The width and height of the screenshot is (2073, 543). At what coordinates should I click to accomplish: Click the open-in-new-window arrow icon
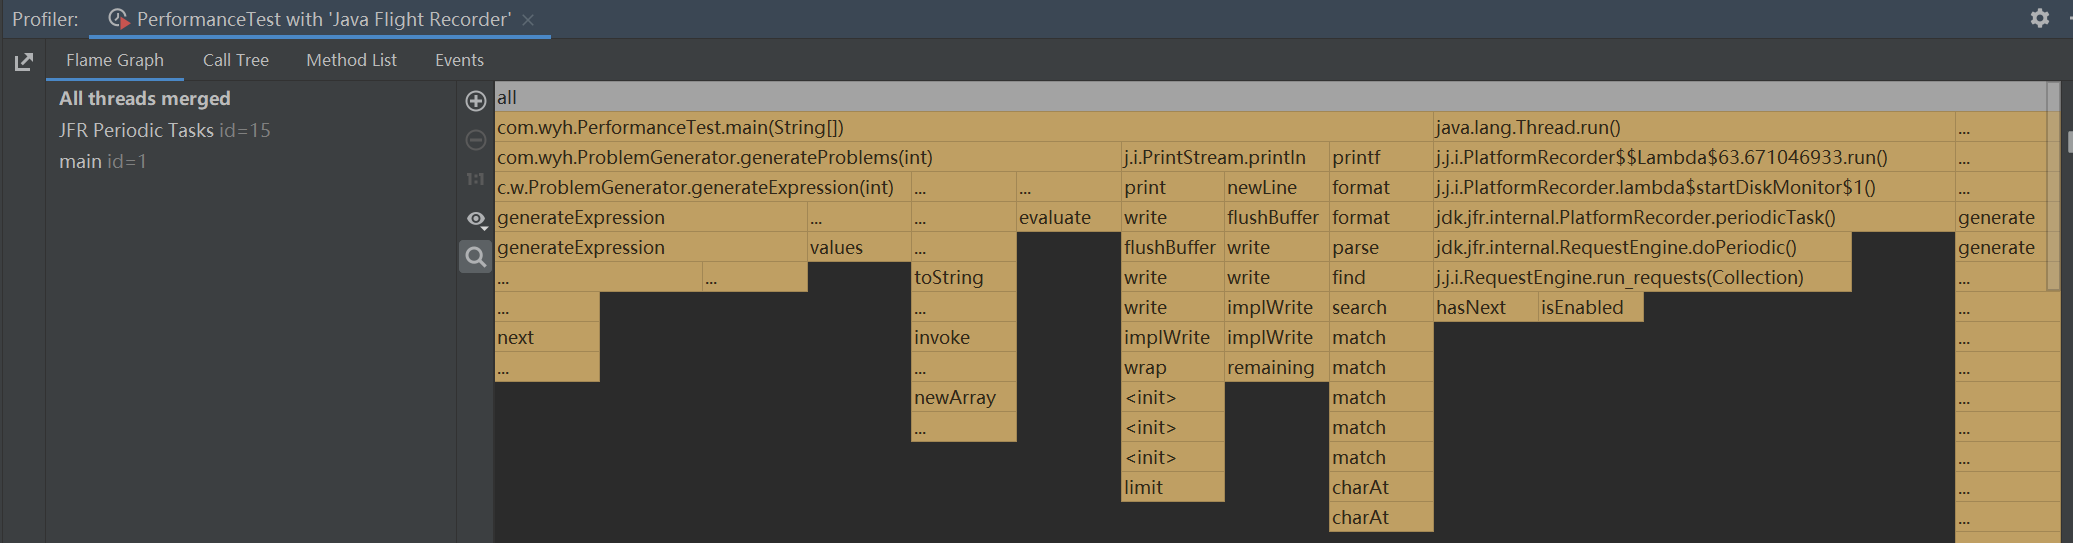(x=24, y=63)
